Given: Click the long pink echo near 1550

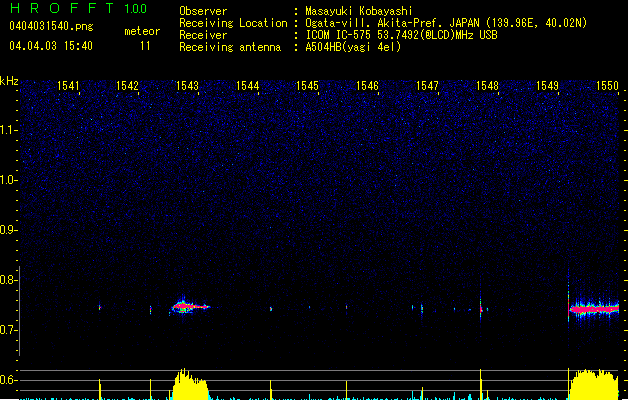Looking at the screenshot, I should click(595, 309).
